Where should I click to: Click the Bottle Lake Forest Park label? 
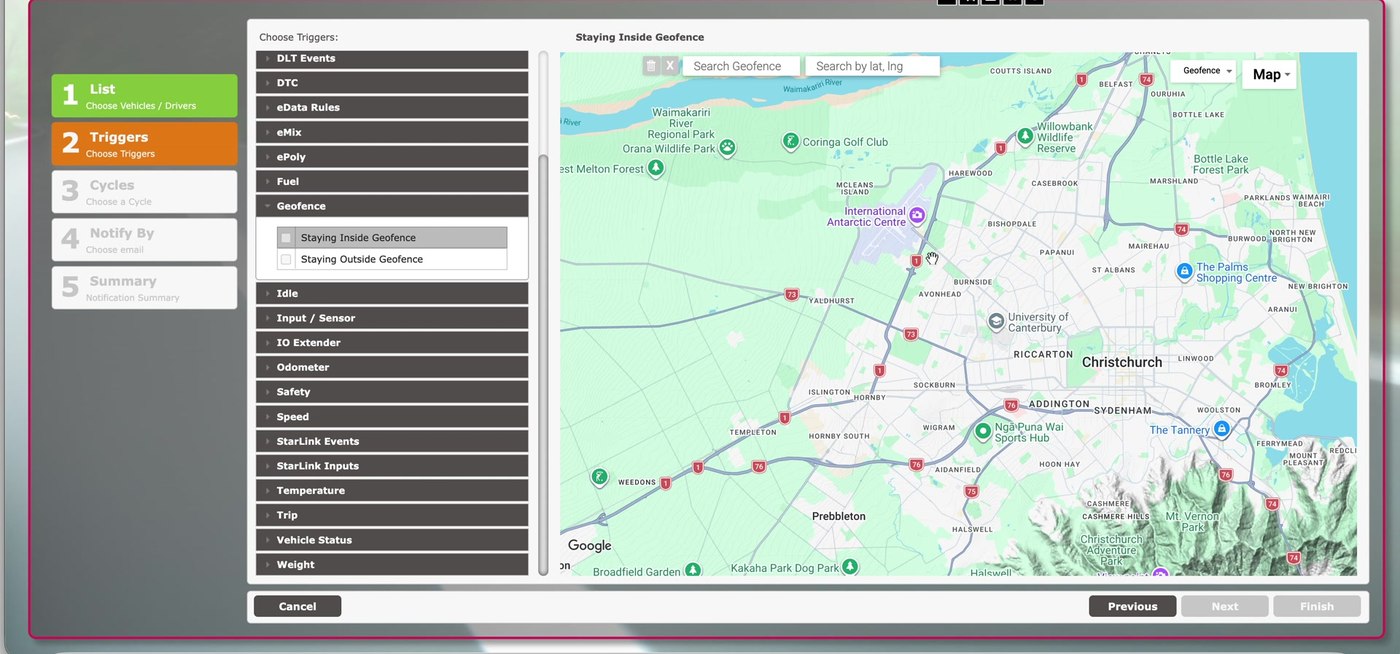1221,164
